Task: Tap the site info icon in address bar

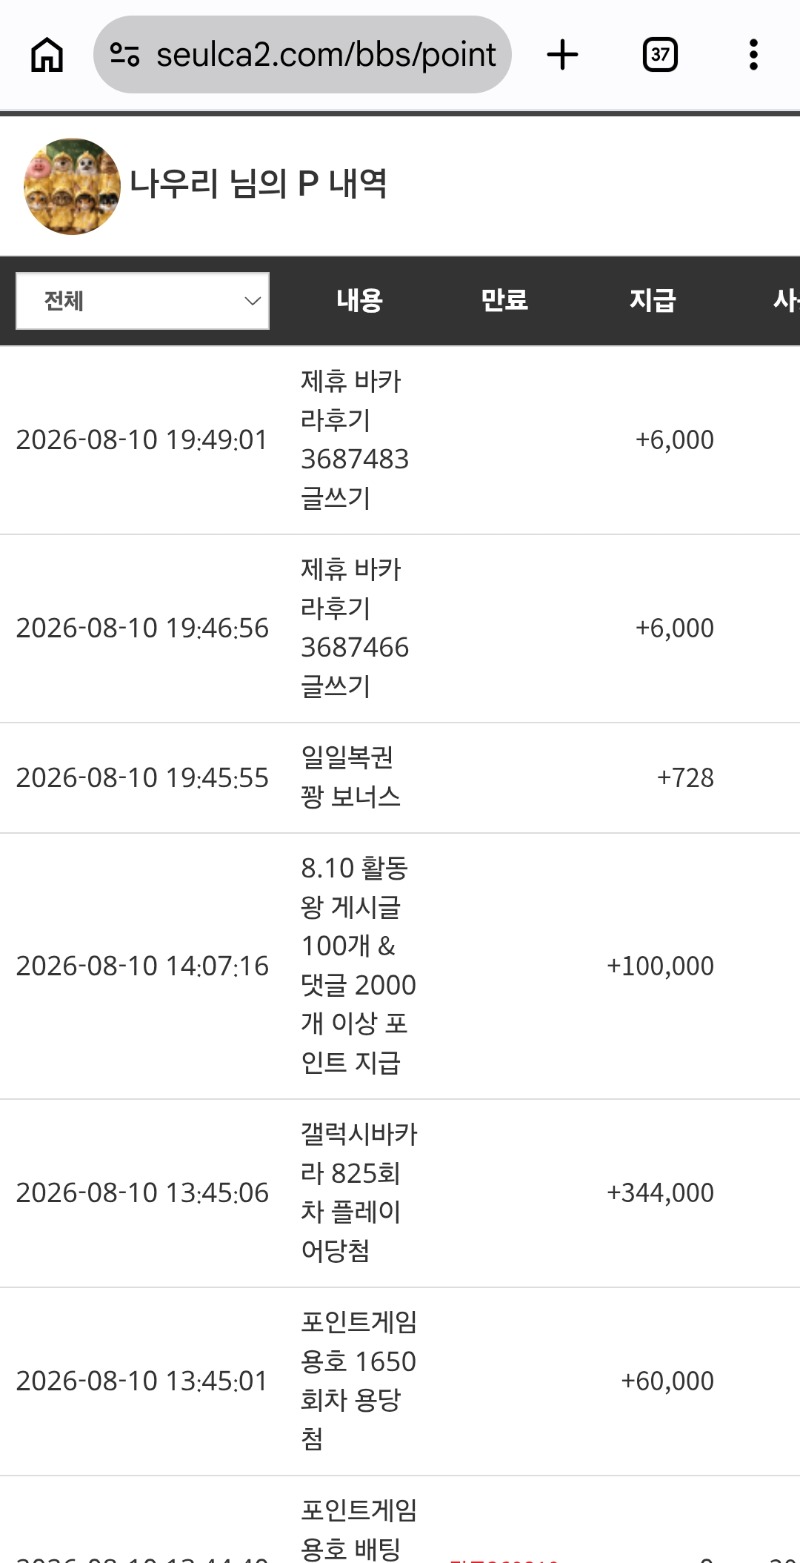Action: coord(125,55)
